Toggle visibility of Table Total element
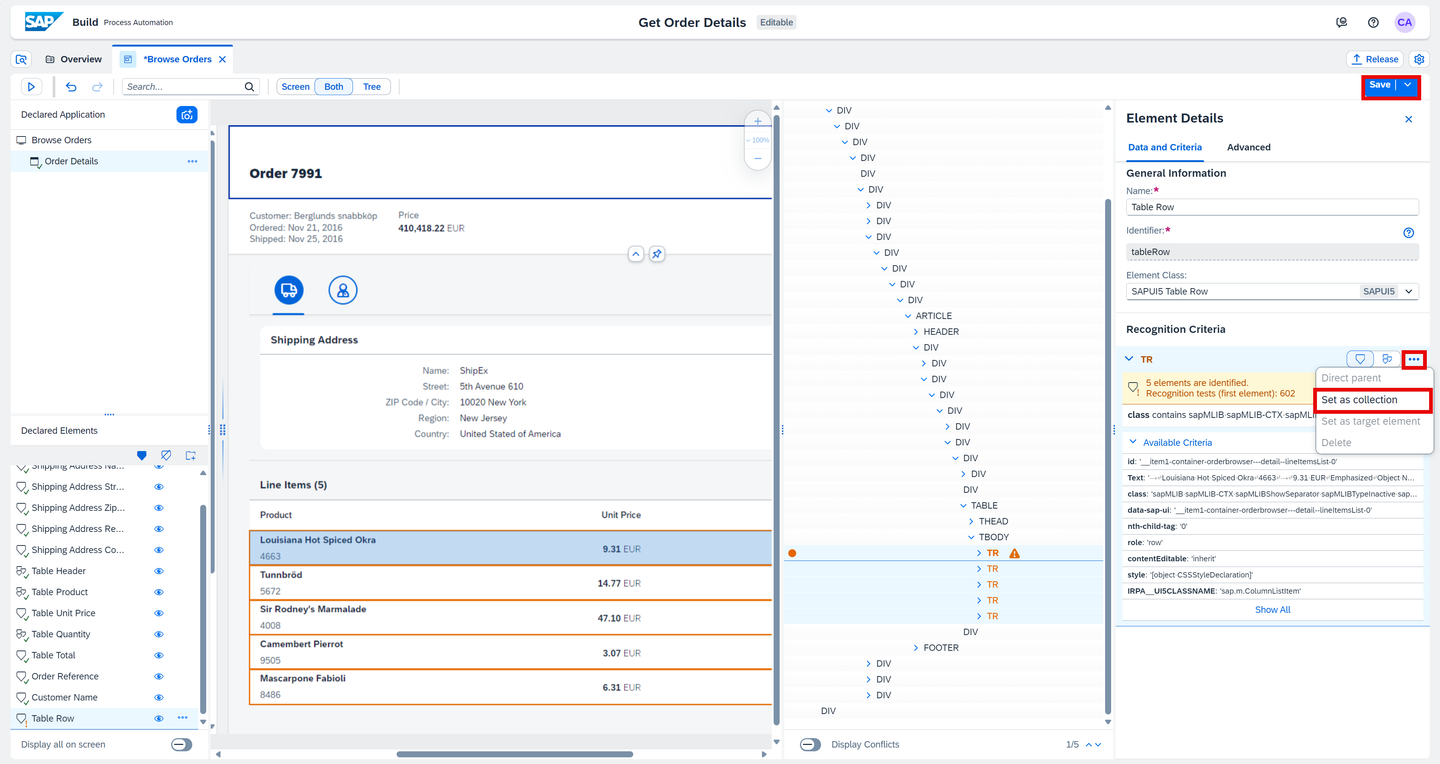 (158, 655)
